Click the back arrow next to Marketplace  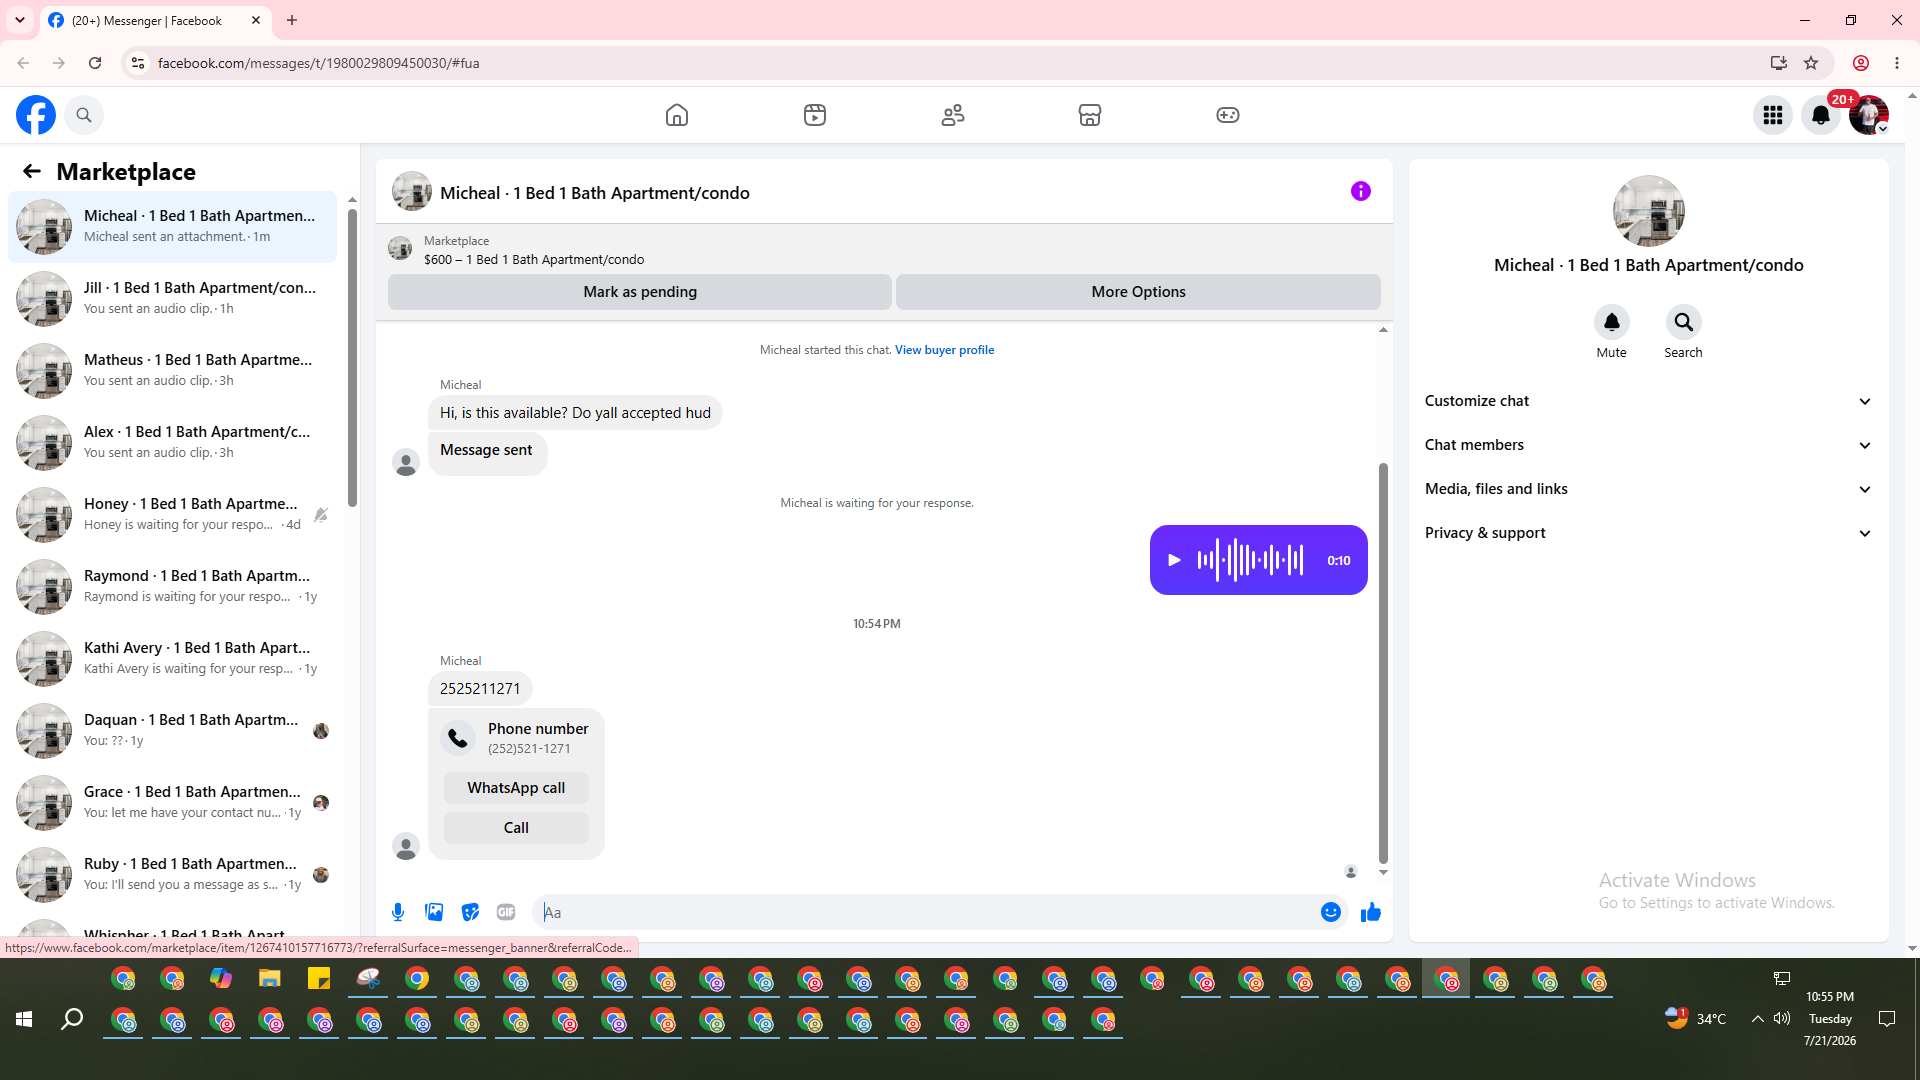click(x=32, y=171)
